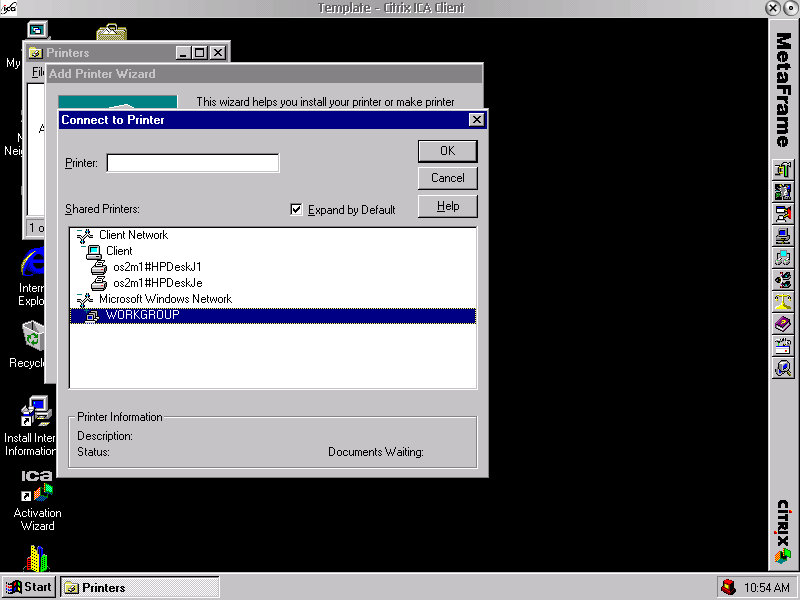
Task: Click the taskbar clock showing 10:54 AM
Action: point(766,588)
